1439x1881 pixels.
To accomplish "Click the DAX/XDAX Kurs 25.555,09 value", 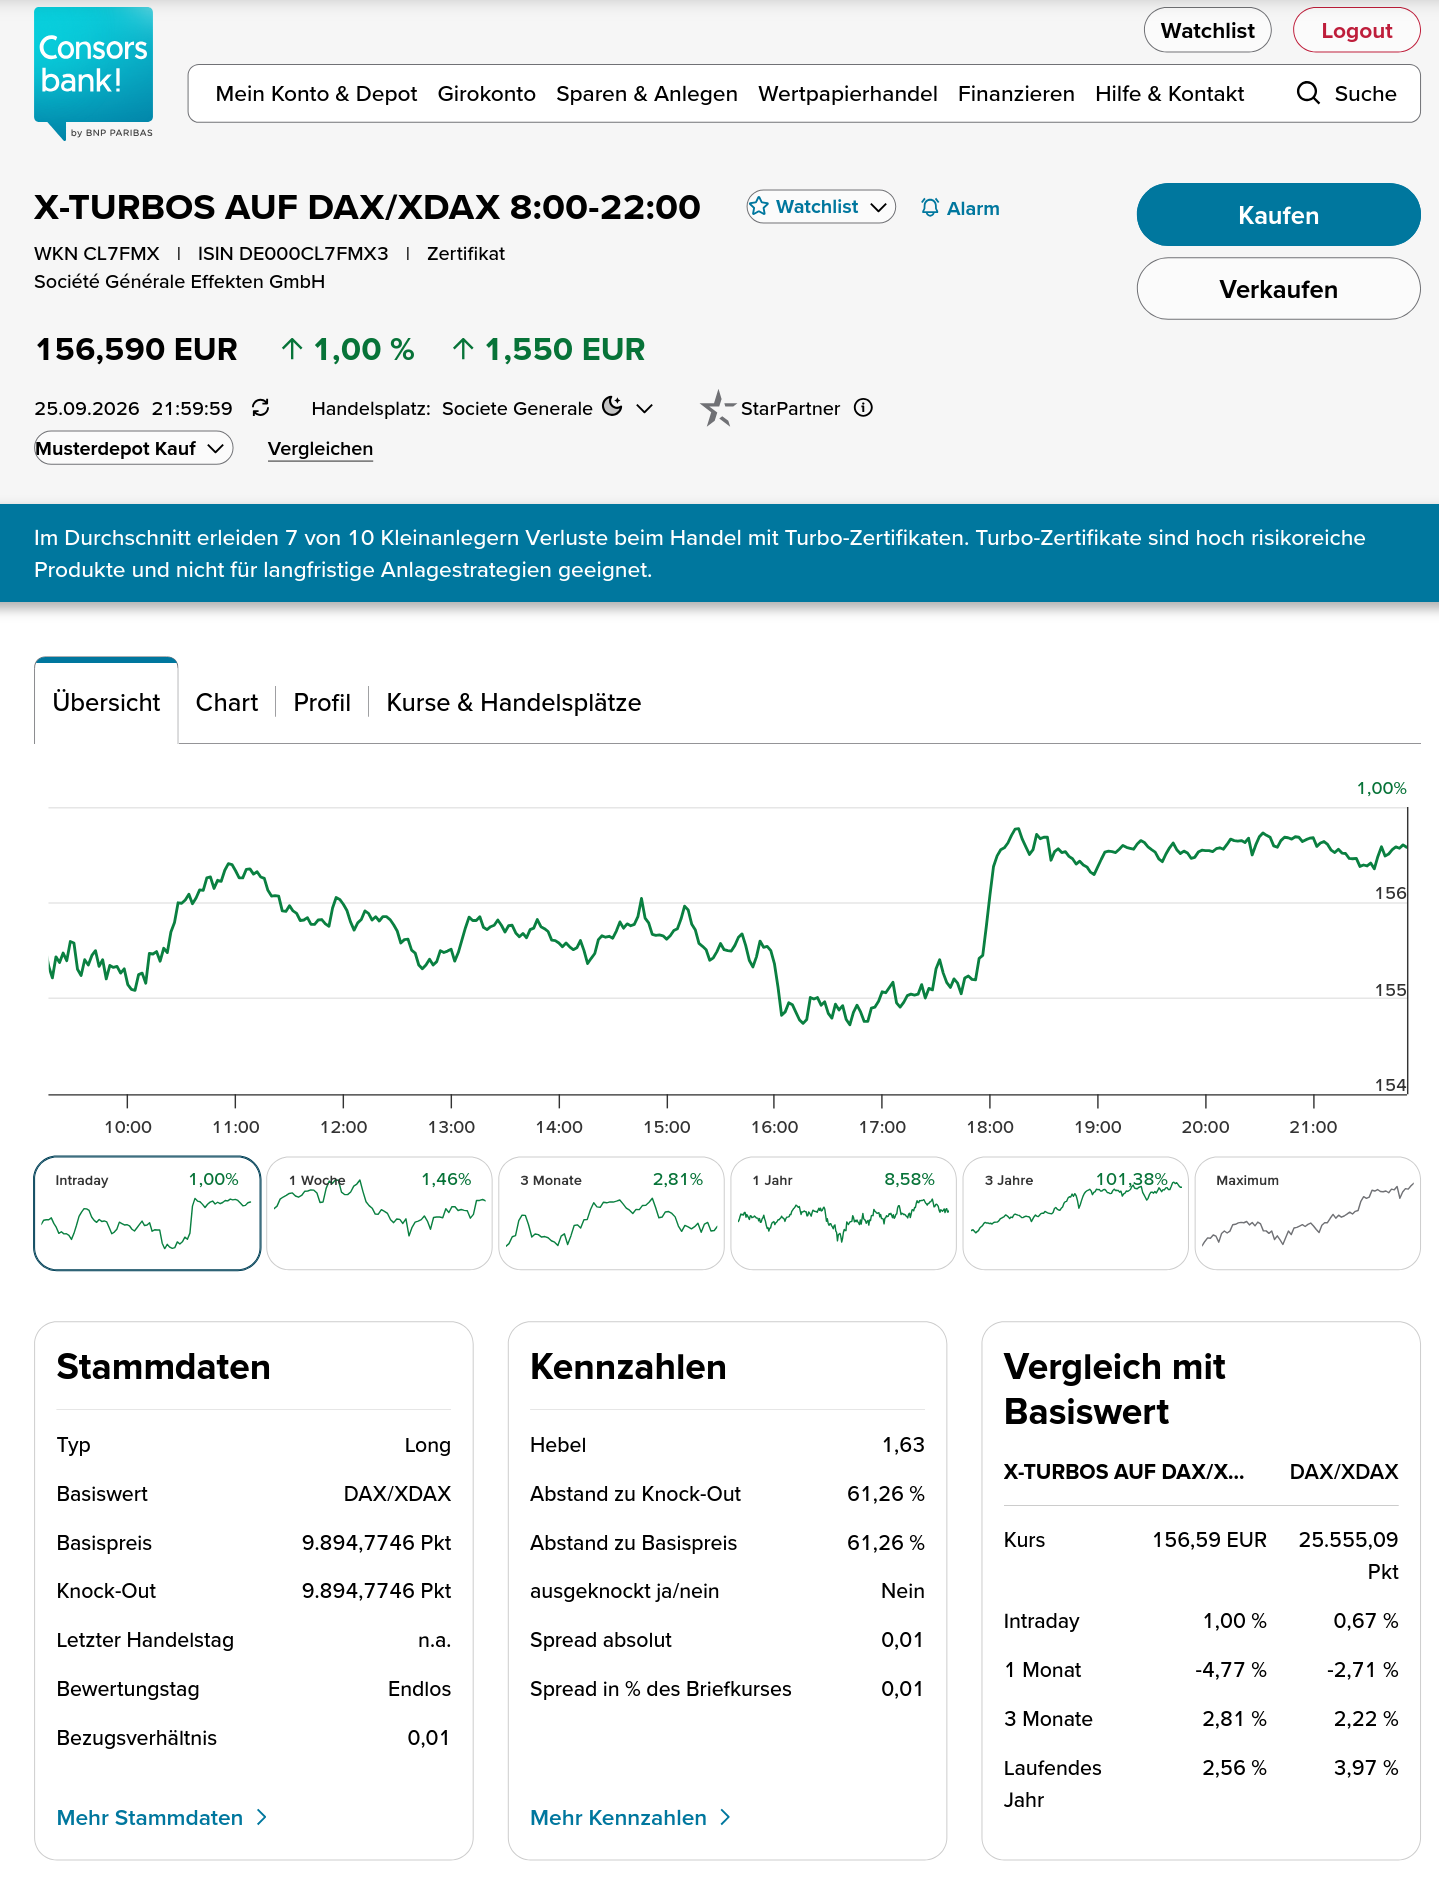I will (1348, 1555).
